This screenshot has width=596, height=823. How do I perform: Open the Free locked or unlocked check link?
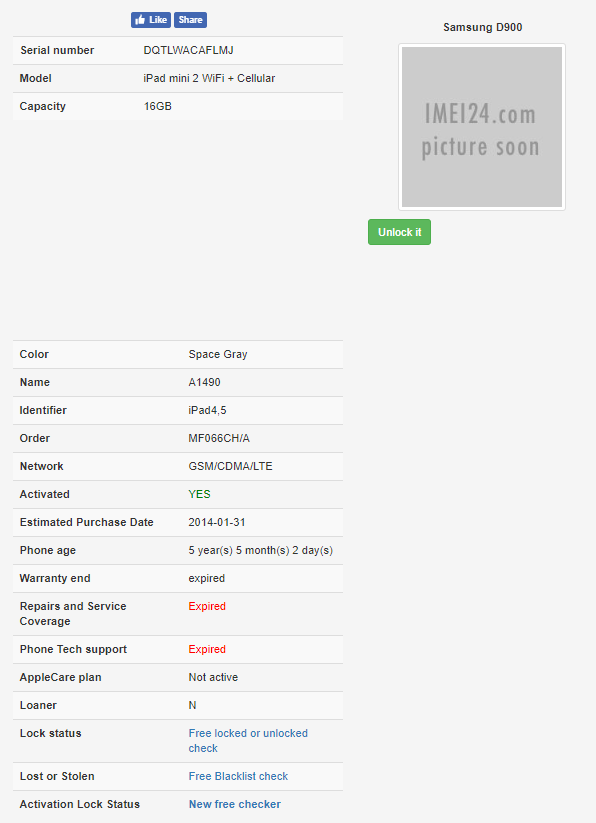(x=248, y=741)
